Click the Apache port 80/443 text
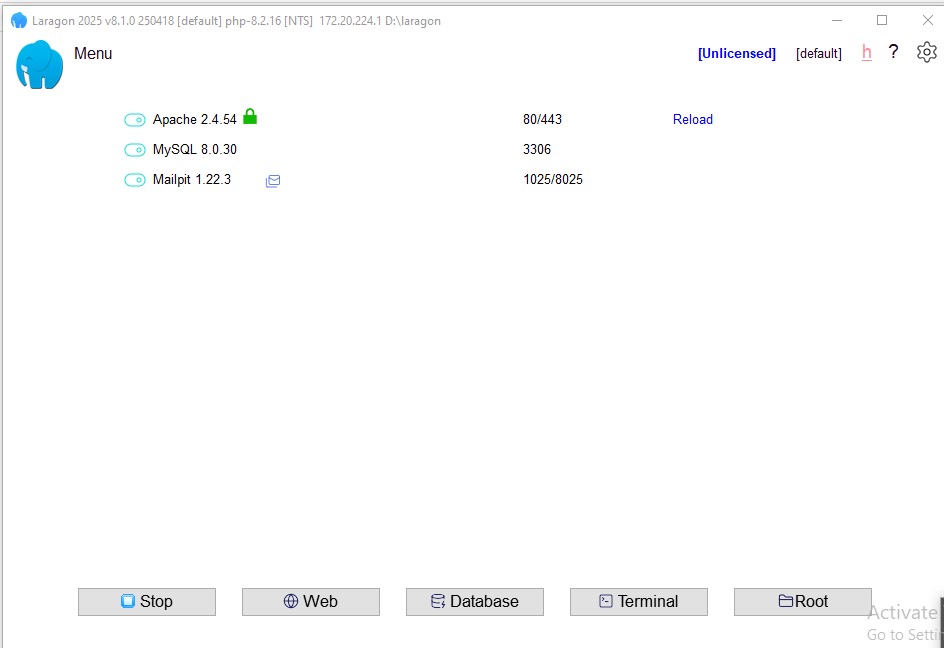Viewport: 944px width, 648px height. coord(542,120)
